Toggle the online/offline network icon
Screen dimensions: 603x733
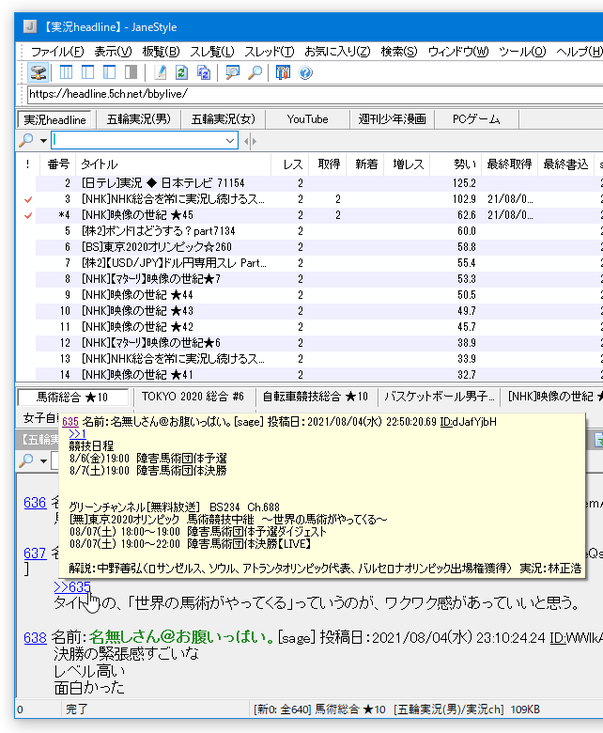point(38,72)
